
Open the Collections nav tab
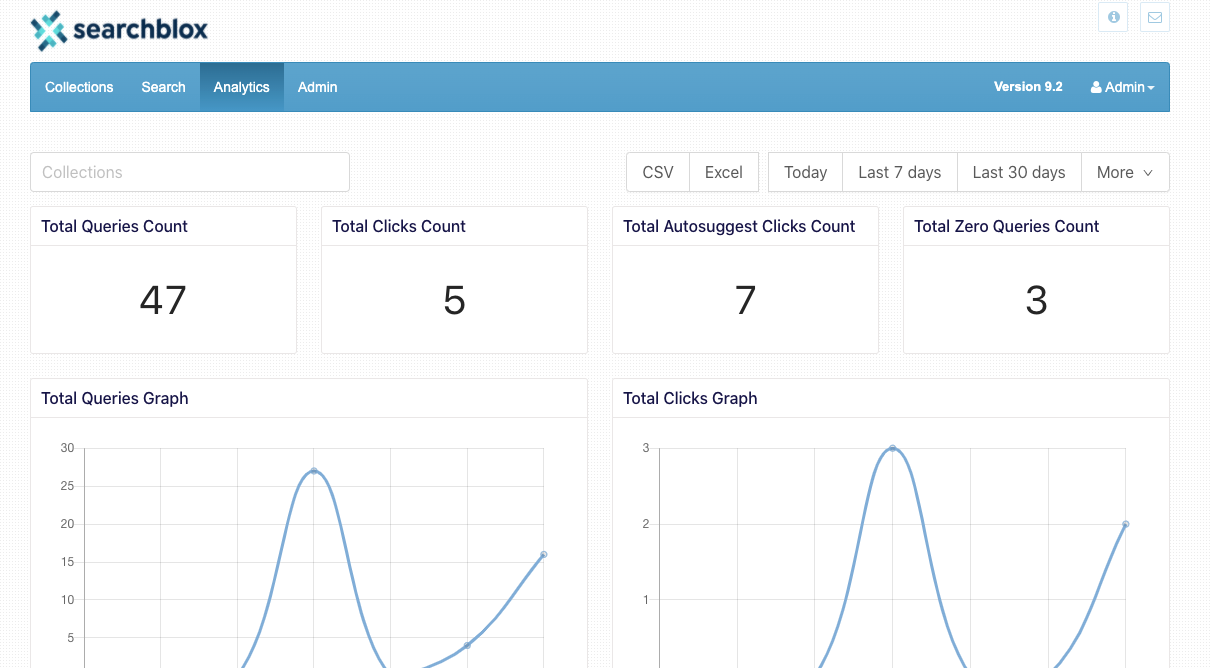point(79,87)
